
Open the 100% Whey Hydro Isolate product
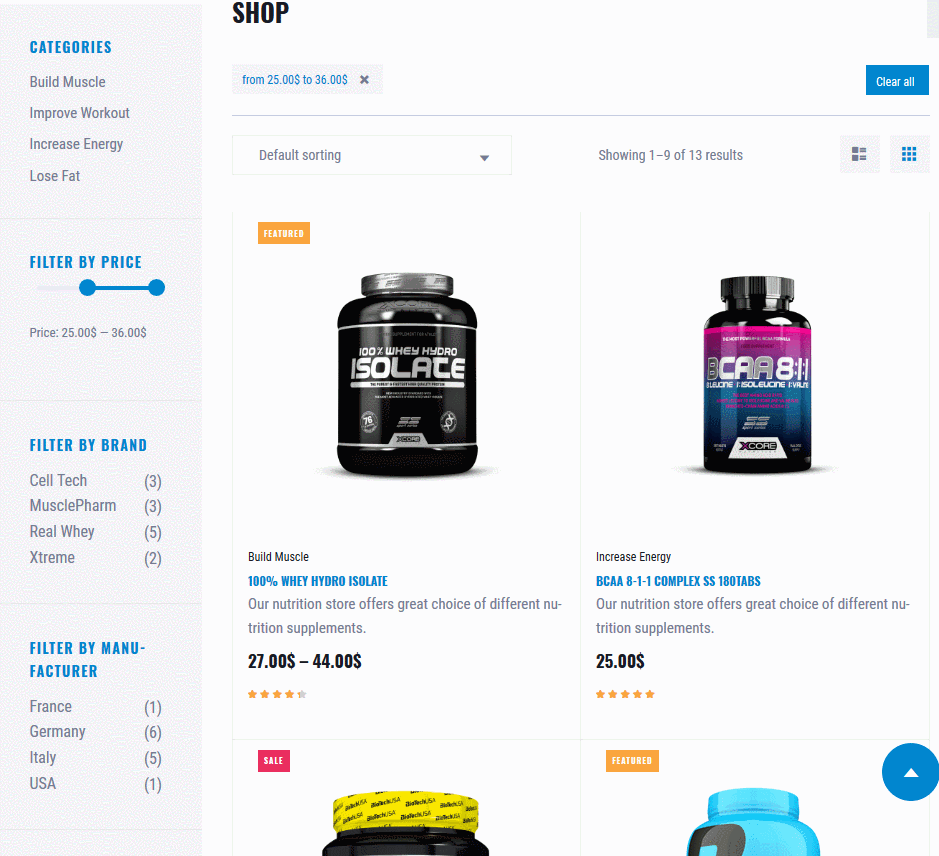317,581
